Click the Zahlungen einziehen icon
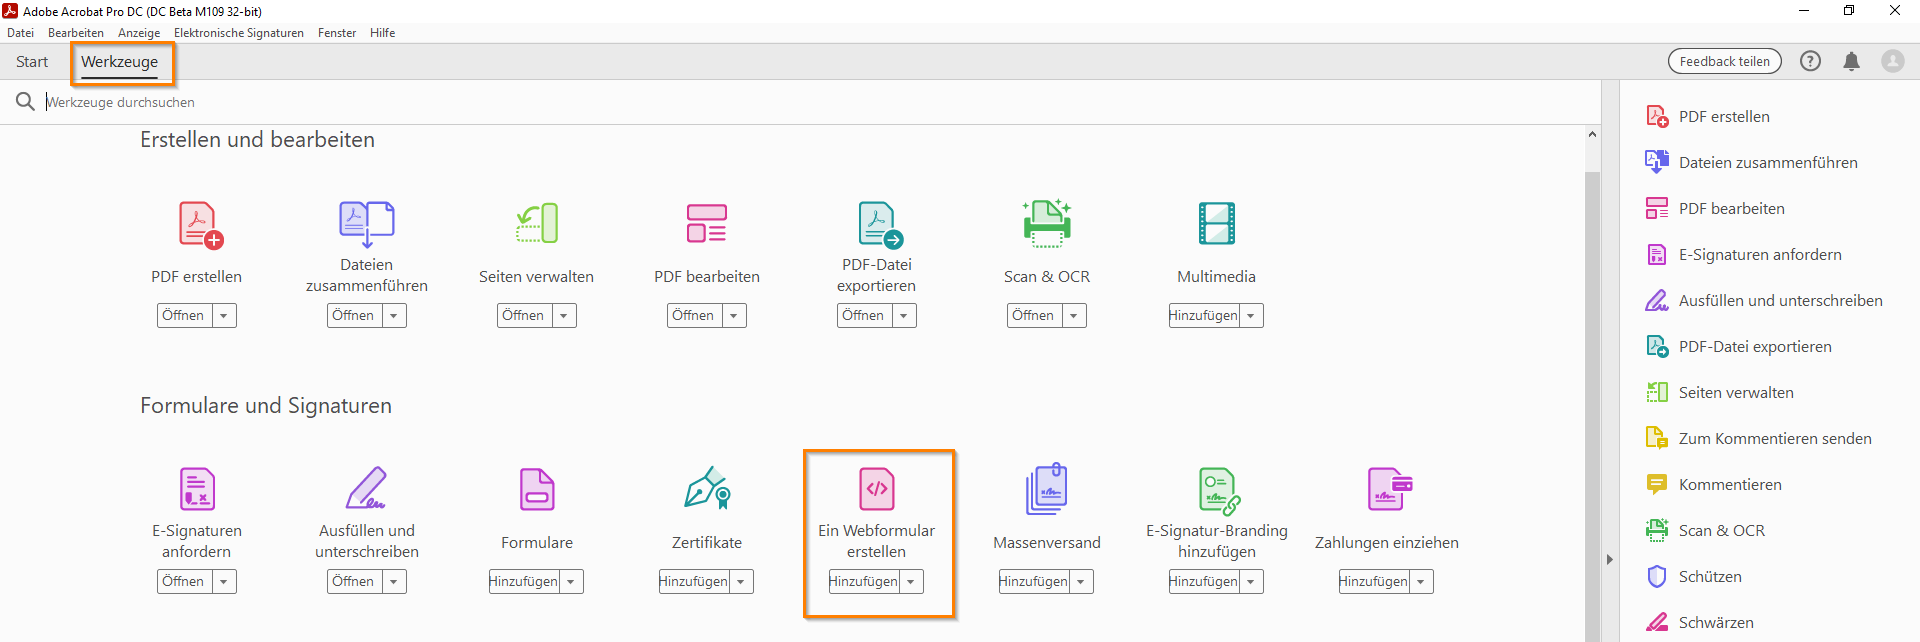The width and height of the screenshot is (1920, 642). [1389, 489]
